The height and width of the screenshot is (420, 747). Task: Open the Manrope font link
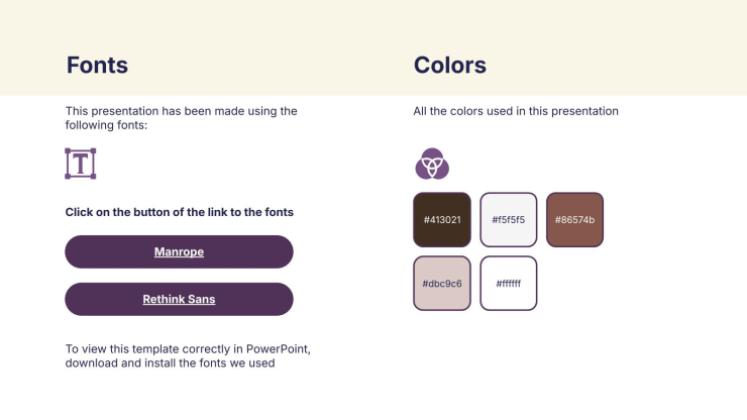(179, 252)
